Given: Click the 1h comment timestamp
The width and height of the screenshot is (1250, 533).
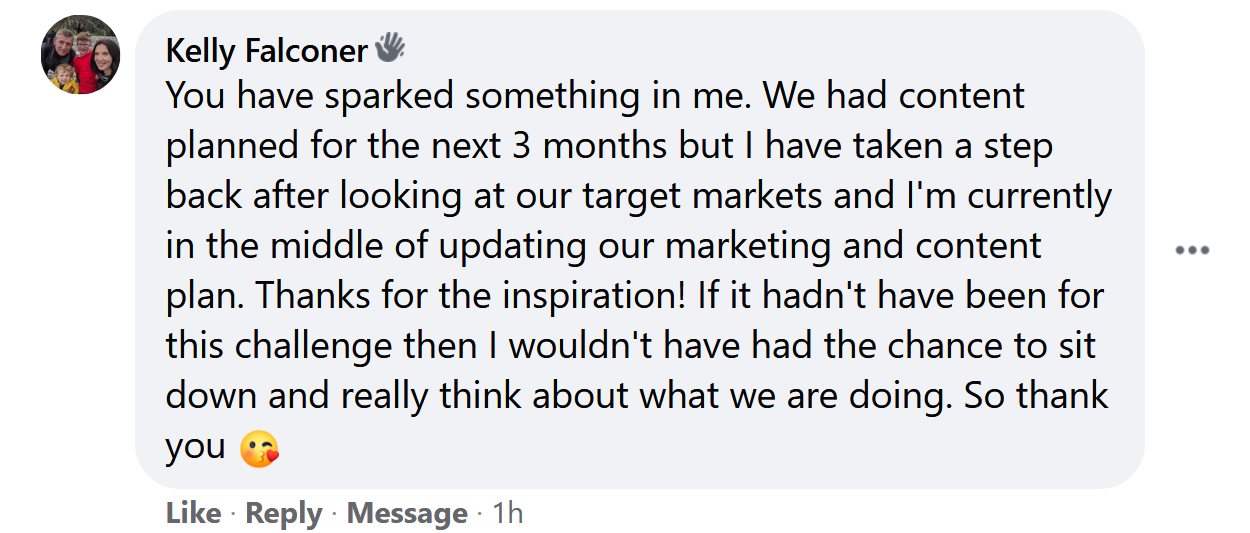Looking at the screenshot, I should pos(507,514).
